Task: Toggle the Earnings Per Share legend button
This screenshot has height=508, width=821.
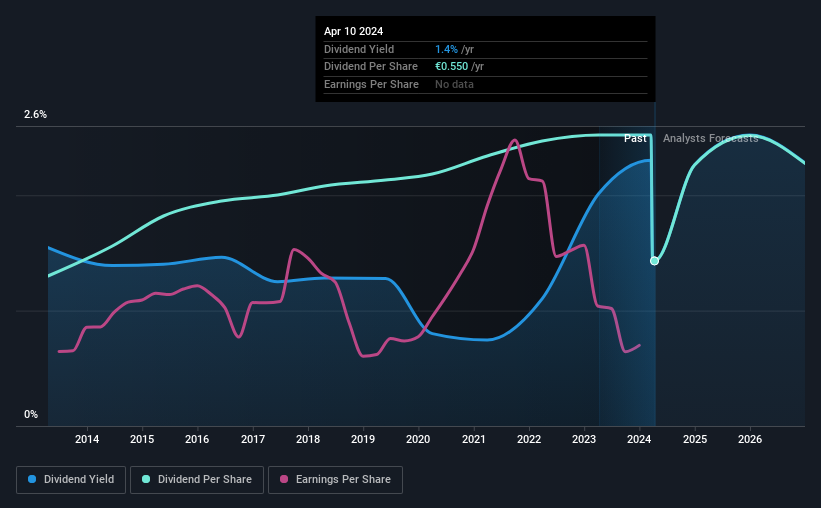Action: pos(336,480)
